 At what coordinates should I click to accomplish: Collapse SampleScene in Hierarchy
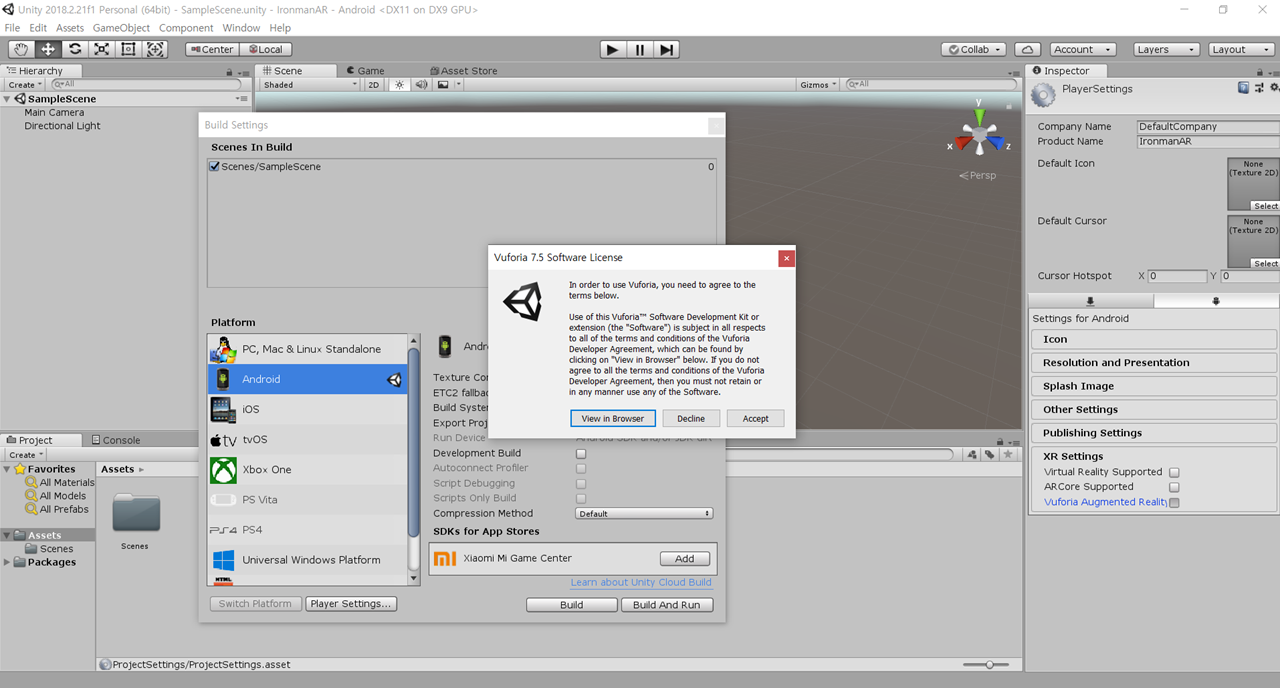coord(7,99)
